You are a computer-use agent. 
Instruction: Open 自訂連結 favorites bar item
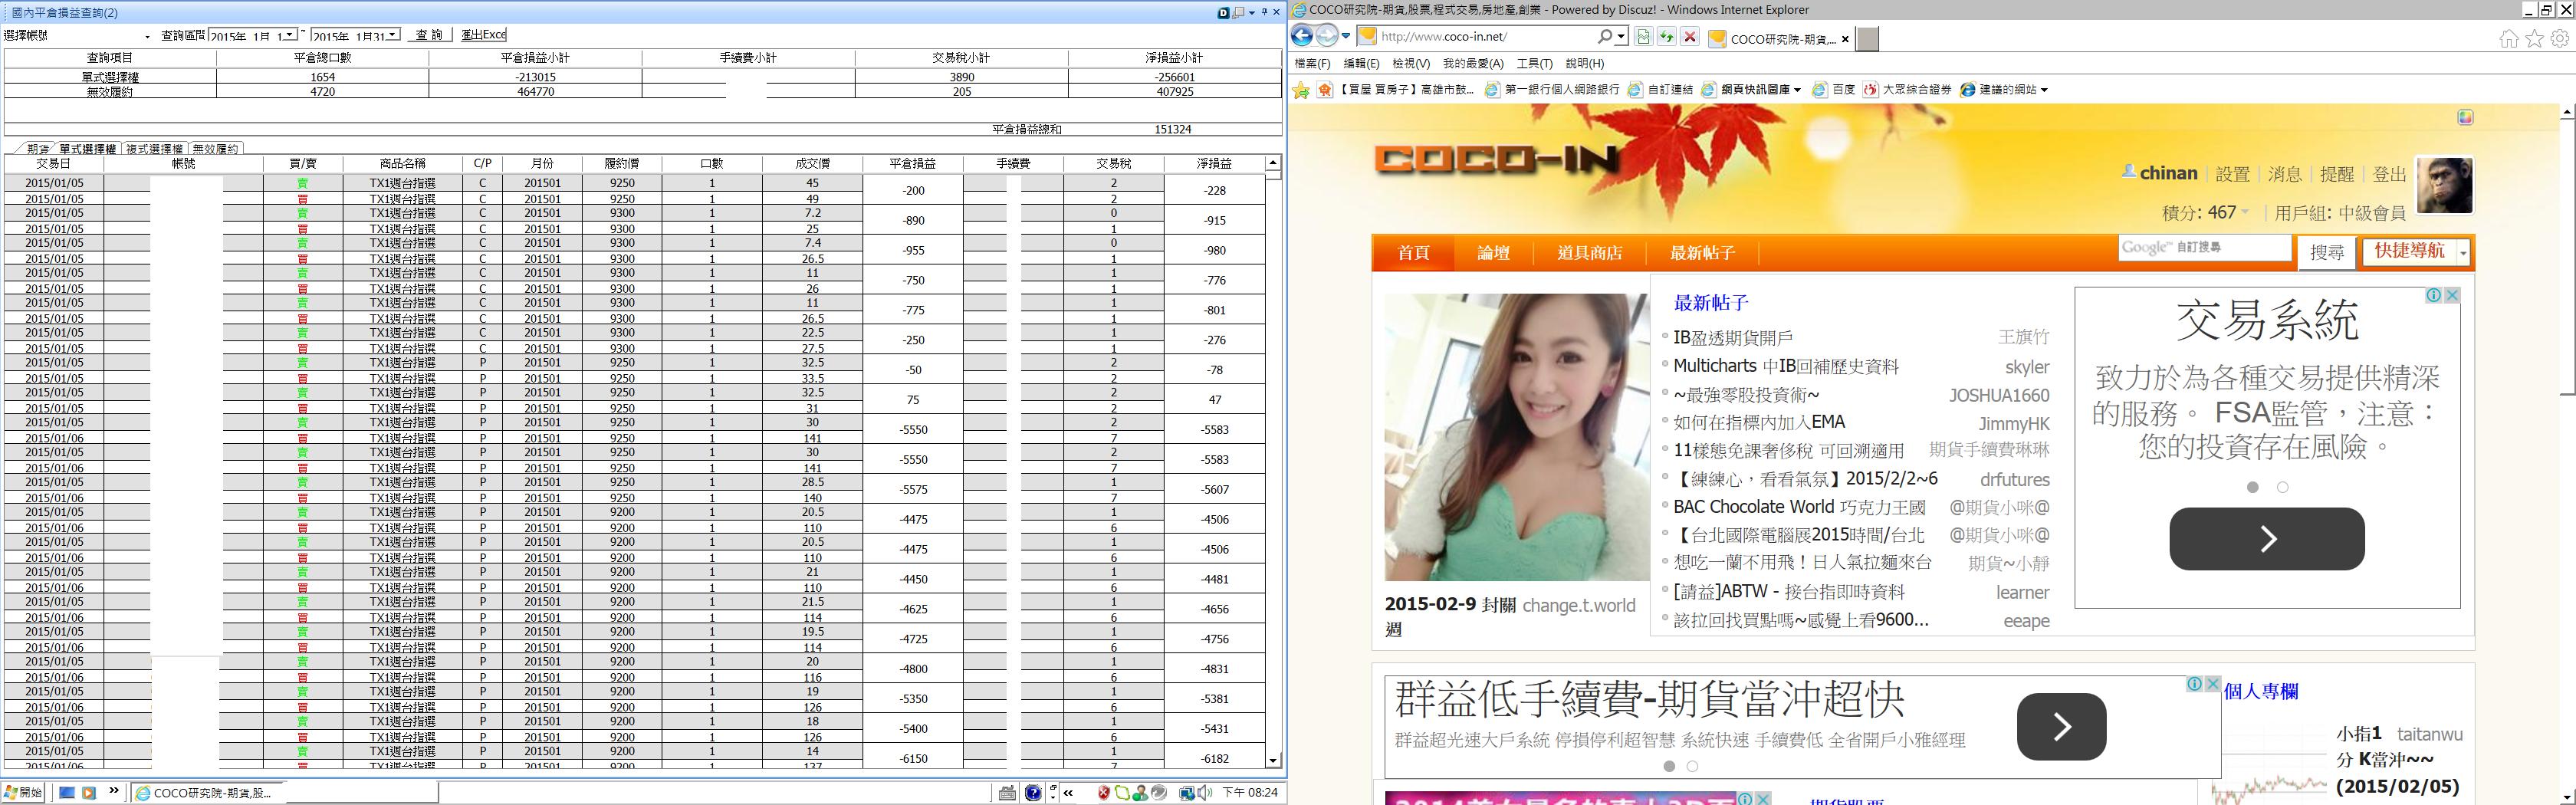click(x=1660, y=90)
